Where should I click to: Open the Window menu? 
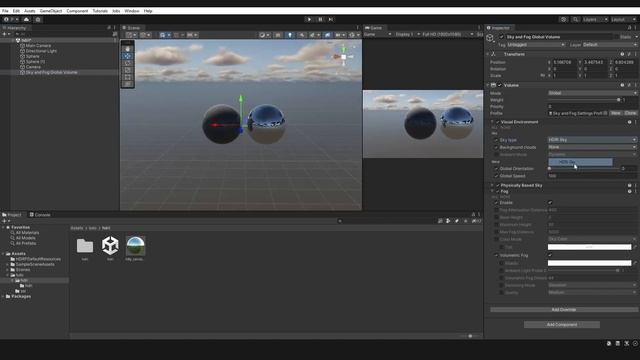(131, 11)
